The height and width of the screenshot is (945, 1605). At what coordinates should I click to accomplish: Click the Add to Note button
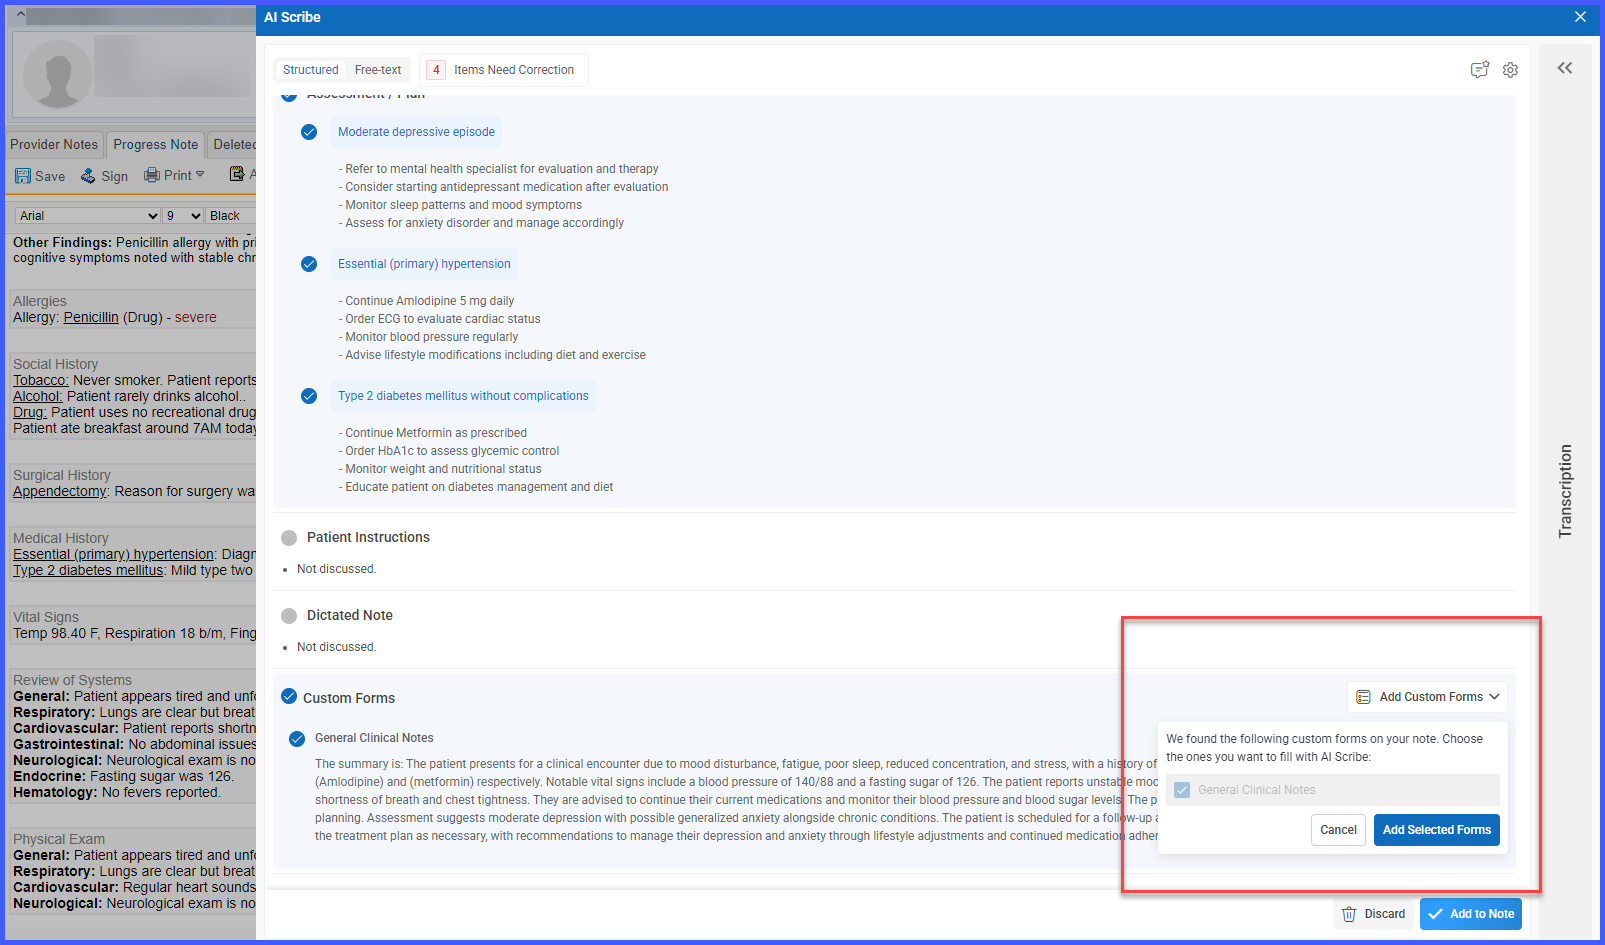click(1471, 914)
